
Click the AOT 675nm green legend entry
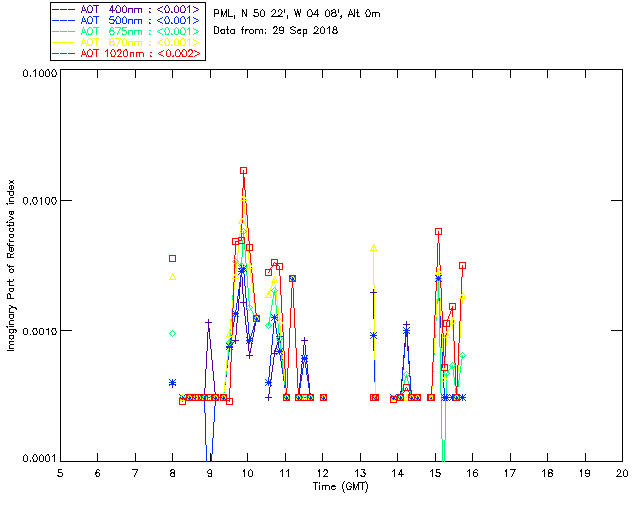[x=127, y=31]
